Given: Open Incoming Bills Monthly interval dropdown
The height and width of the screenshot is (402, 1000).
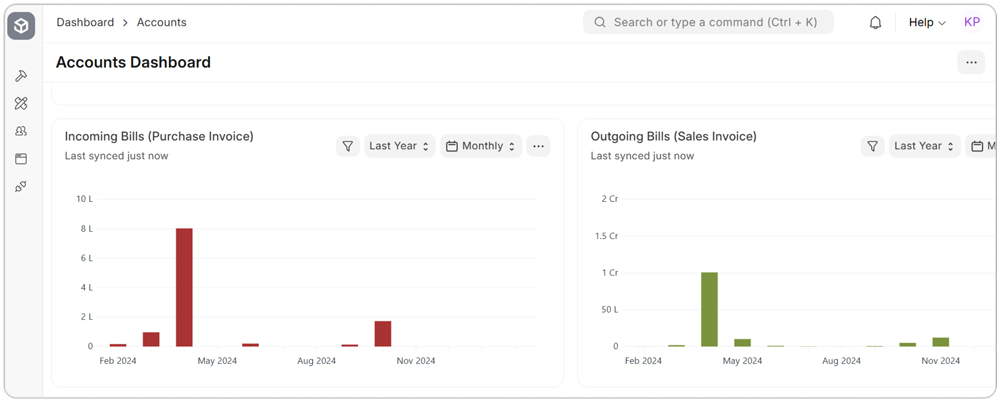Looking at the screenshot, I should click(482, 146).
